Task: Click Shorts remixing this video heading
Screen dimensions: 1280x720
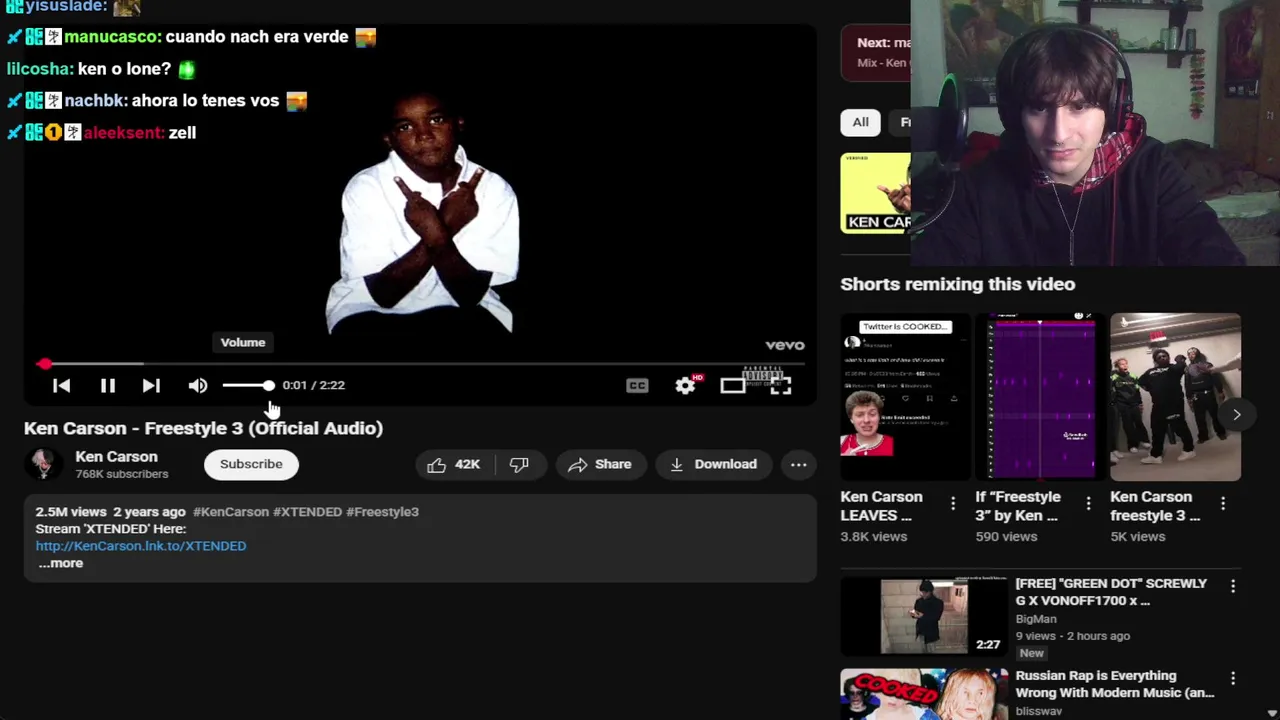Action: click(x=958, y=284)
